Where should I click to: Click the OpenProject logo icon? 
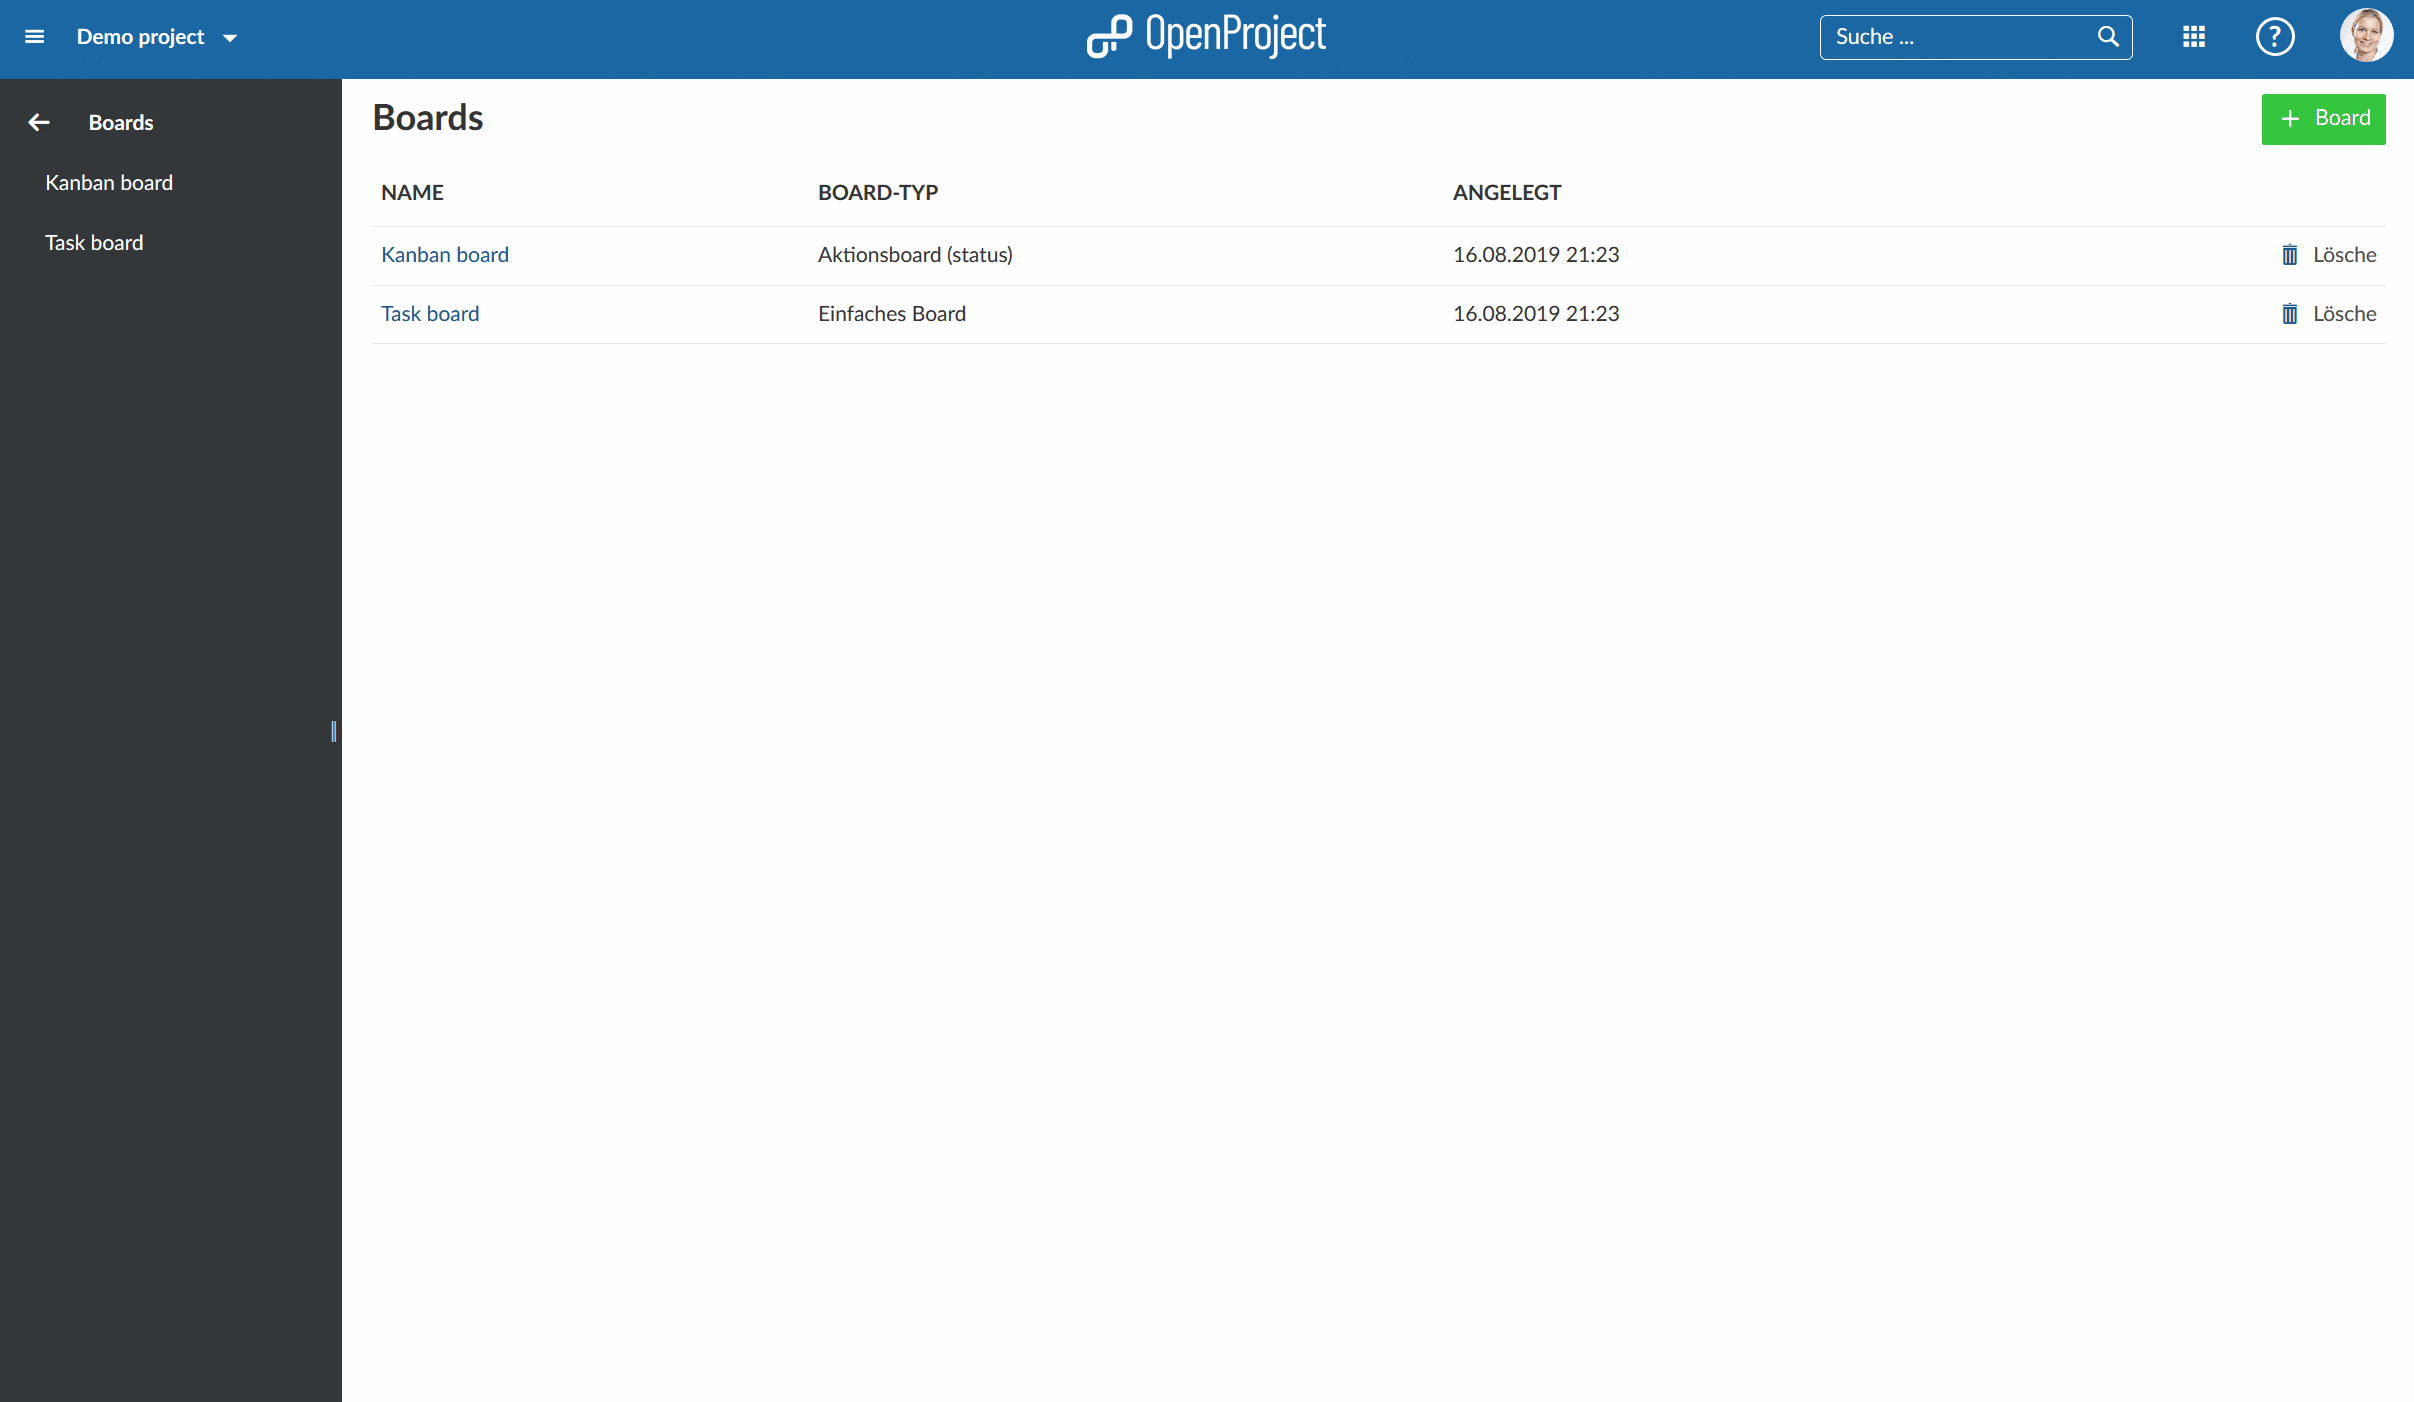(x=1103, y=37)
